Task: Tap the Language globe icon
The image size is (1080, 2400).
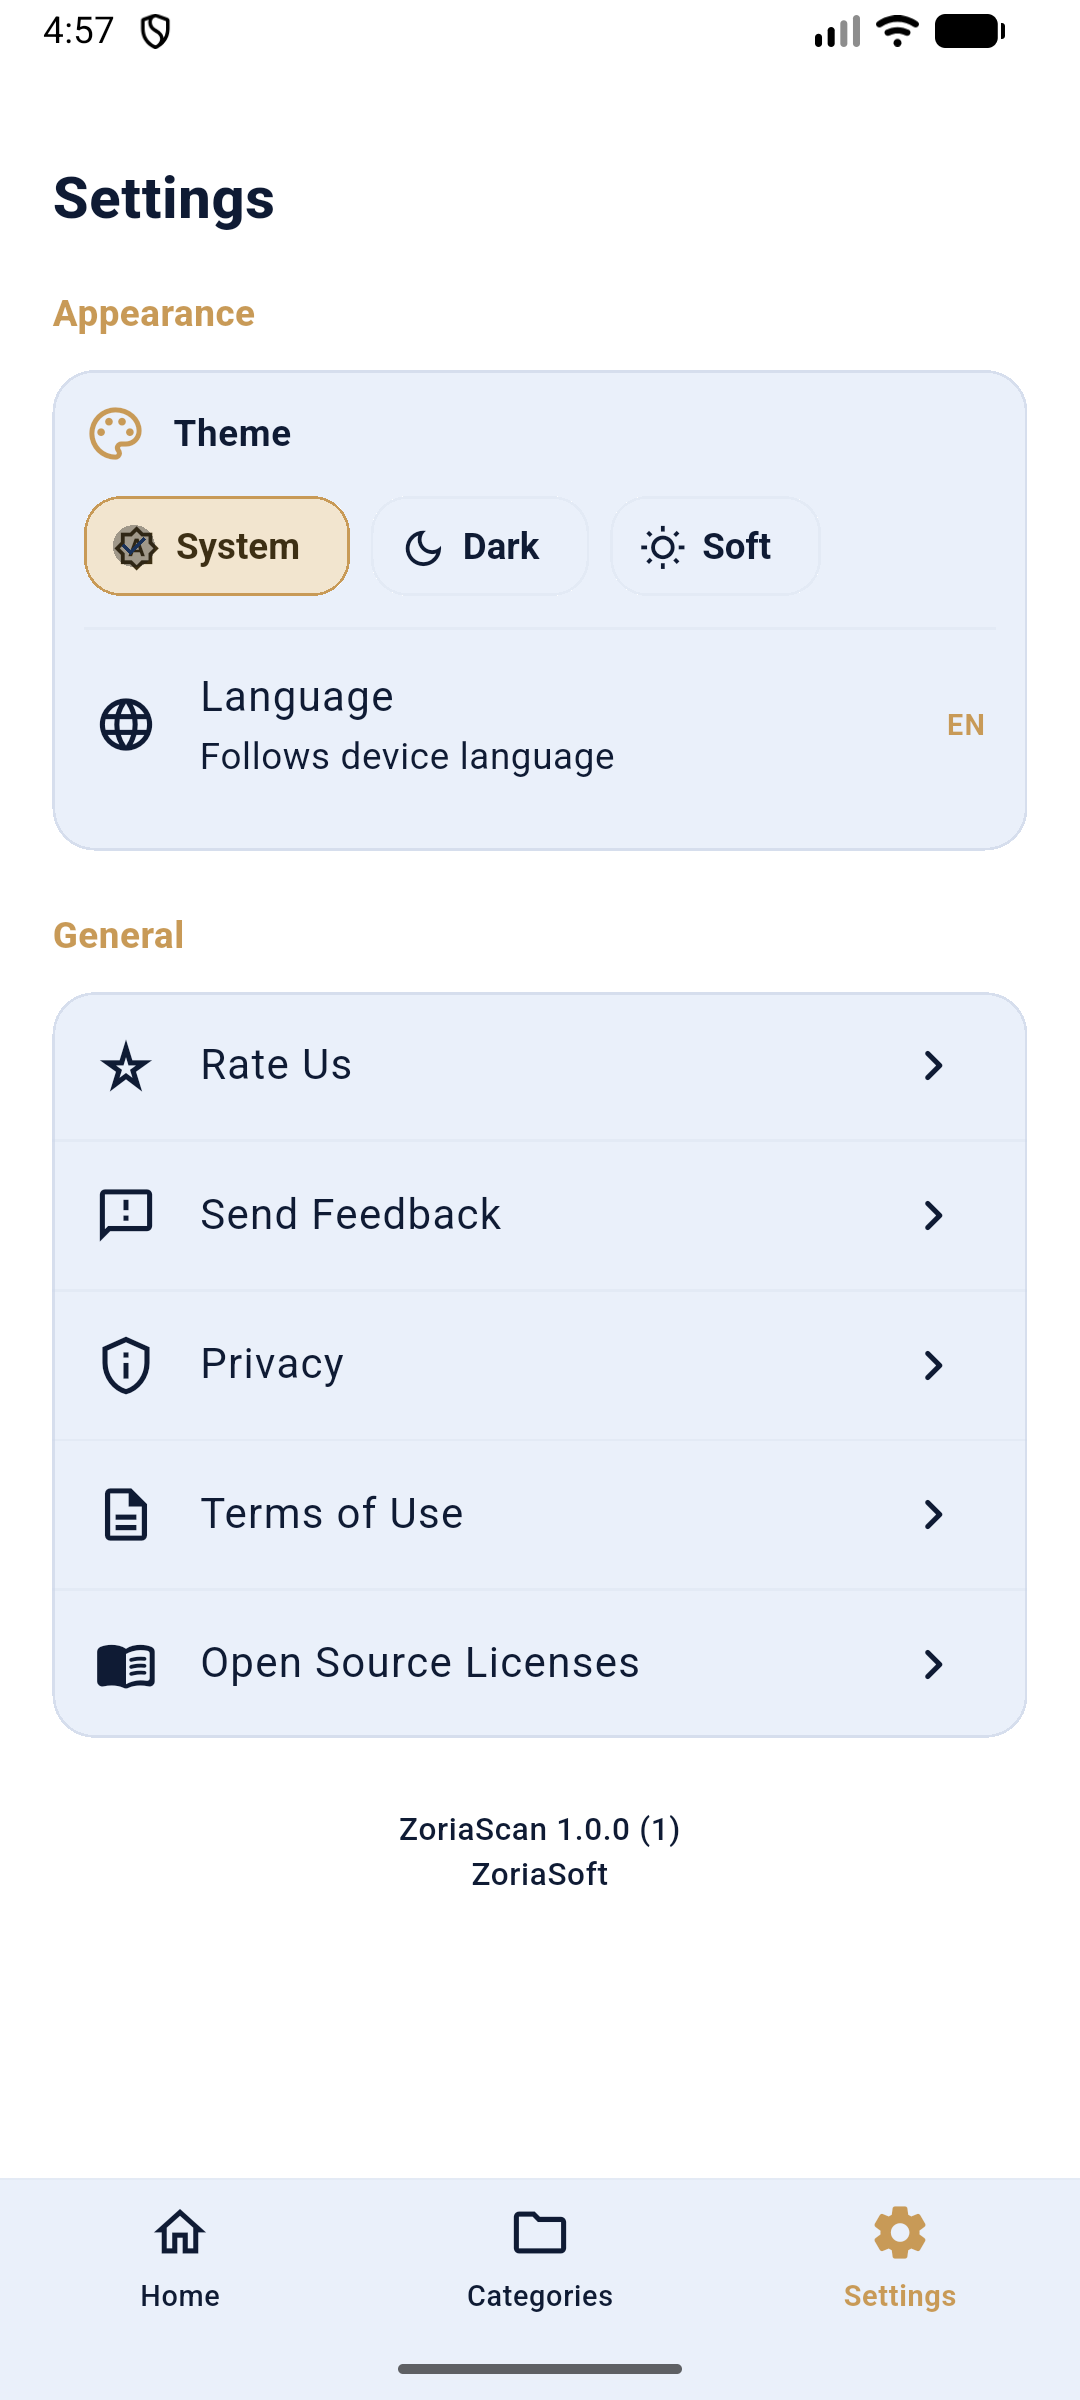Action: pos(126,725)
